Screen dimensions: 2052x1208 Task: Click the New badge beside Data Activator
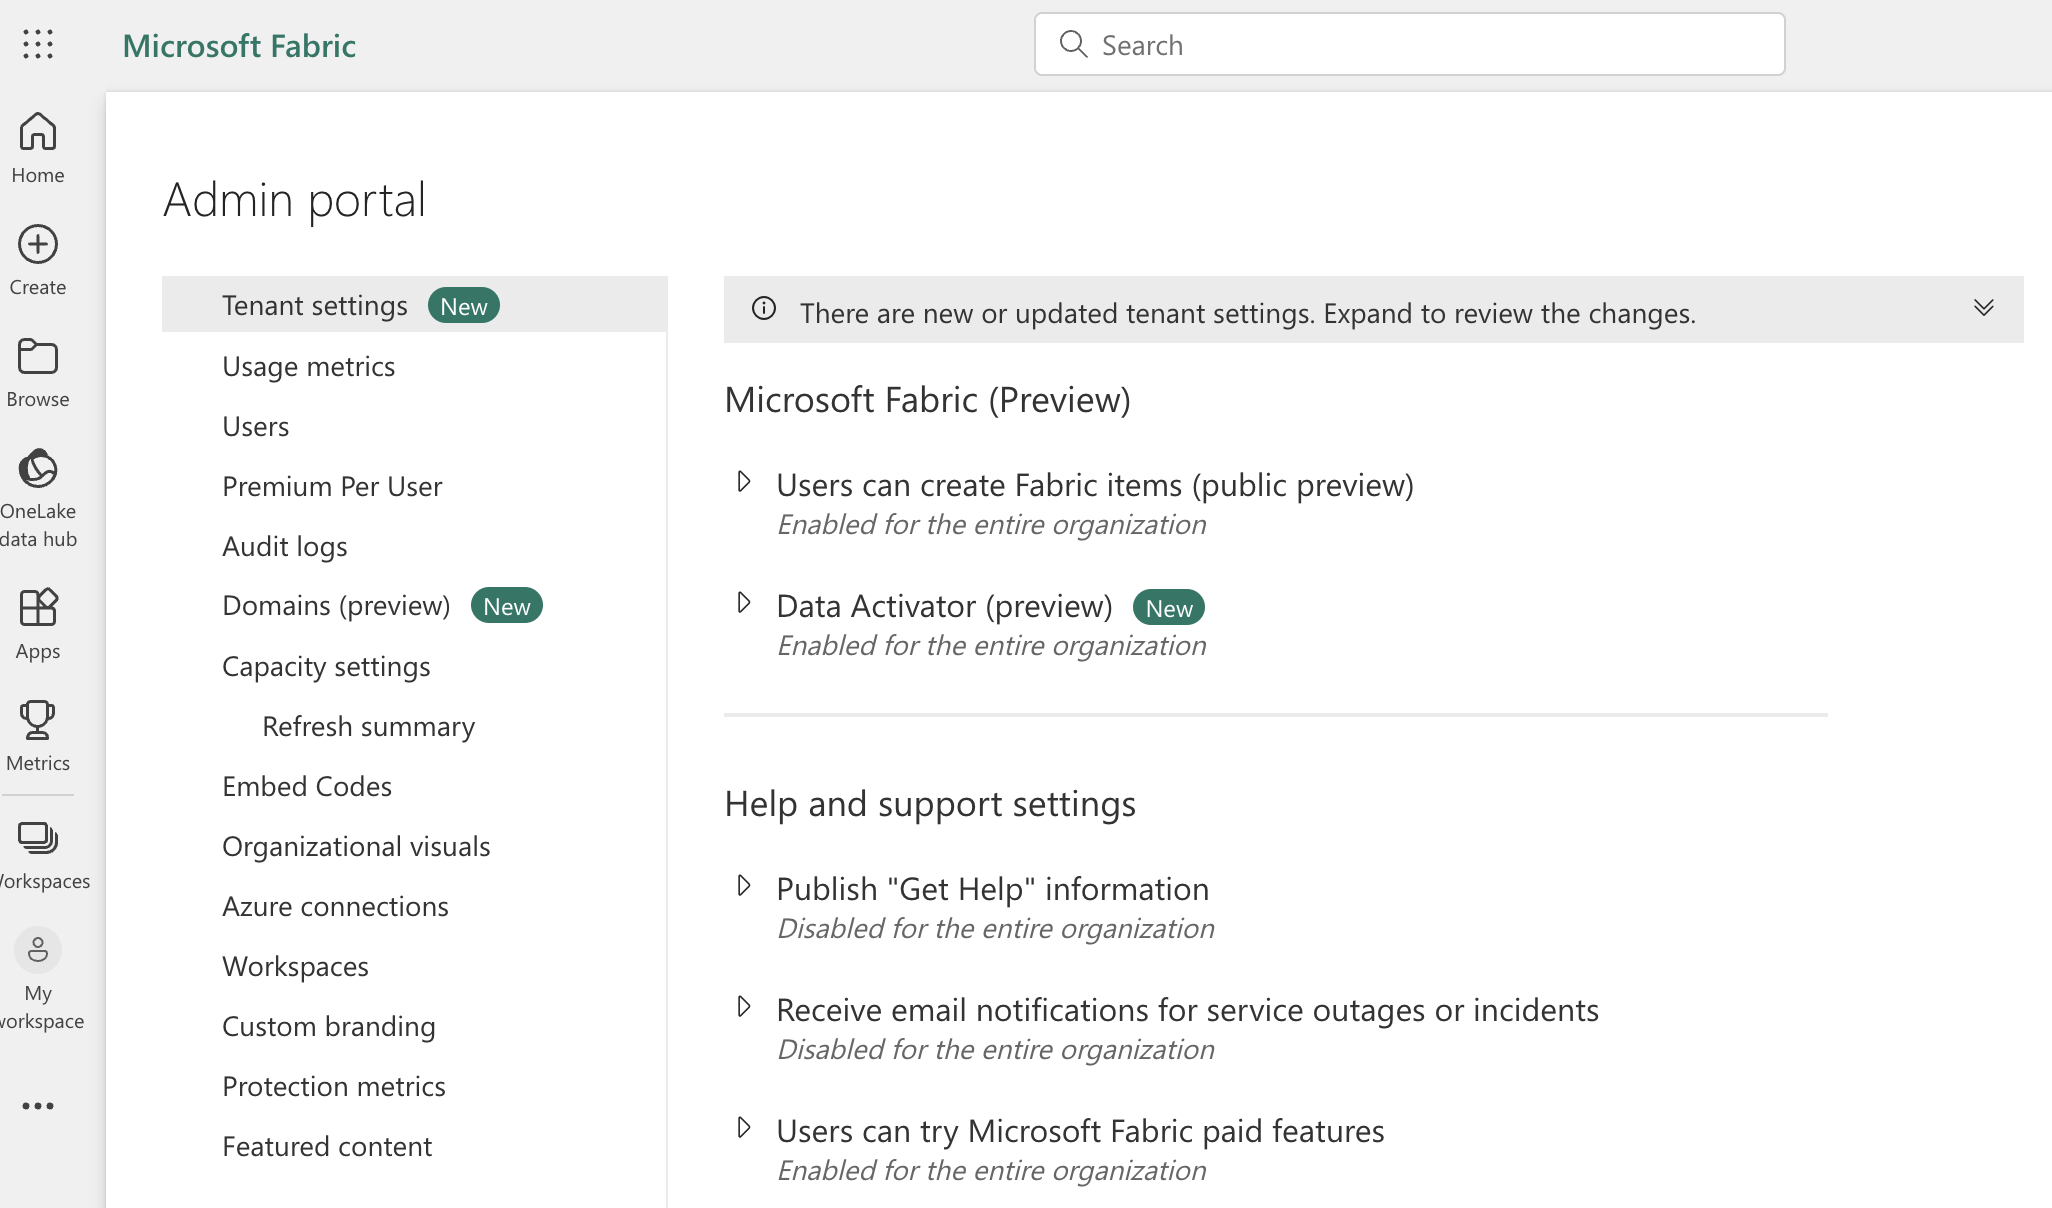1169,607
